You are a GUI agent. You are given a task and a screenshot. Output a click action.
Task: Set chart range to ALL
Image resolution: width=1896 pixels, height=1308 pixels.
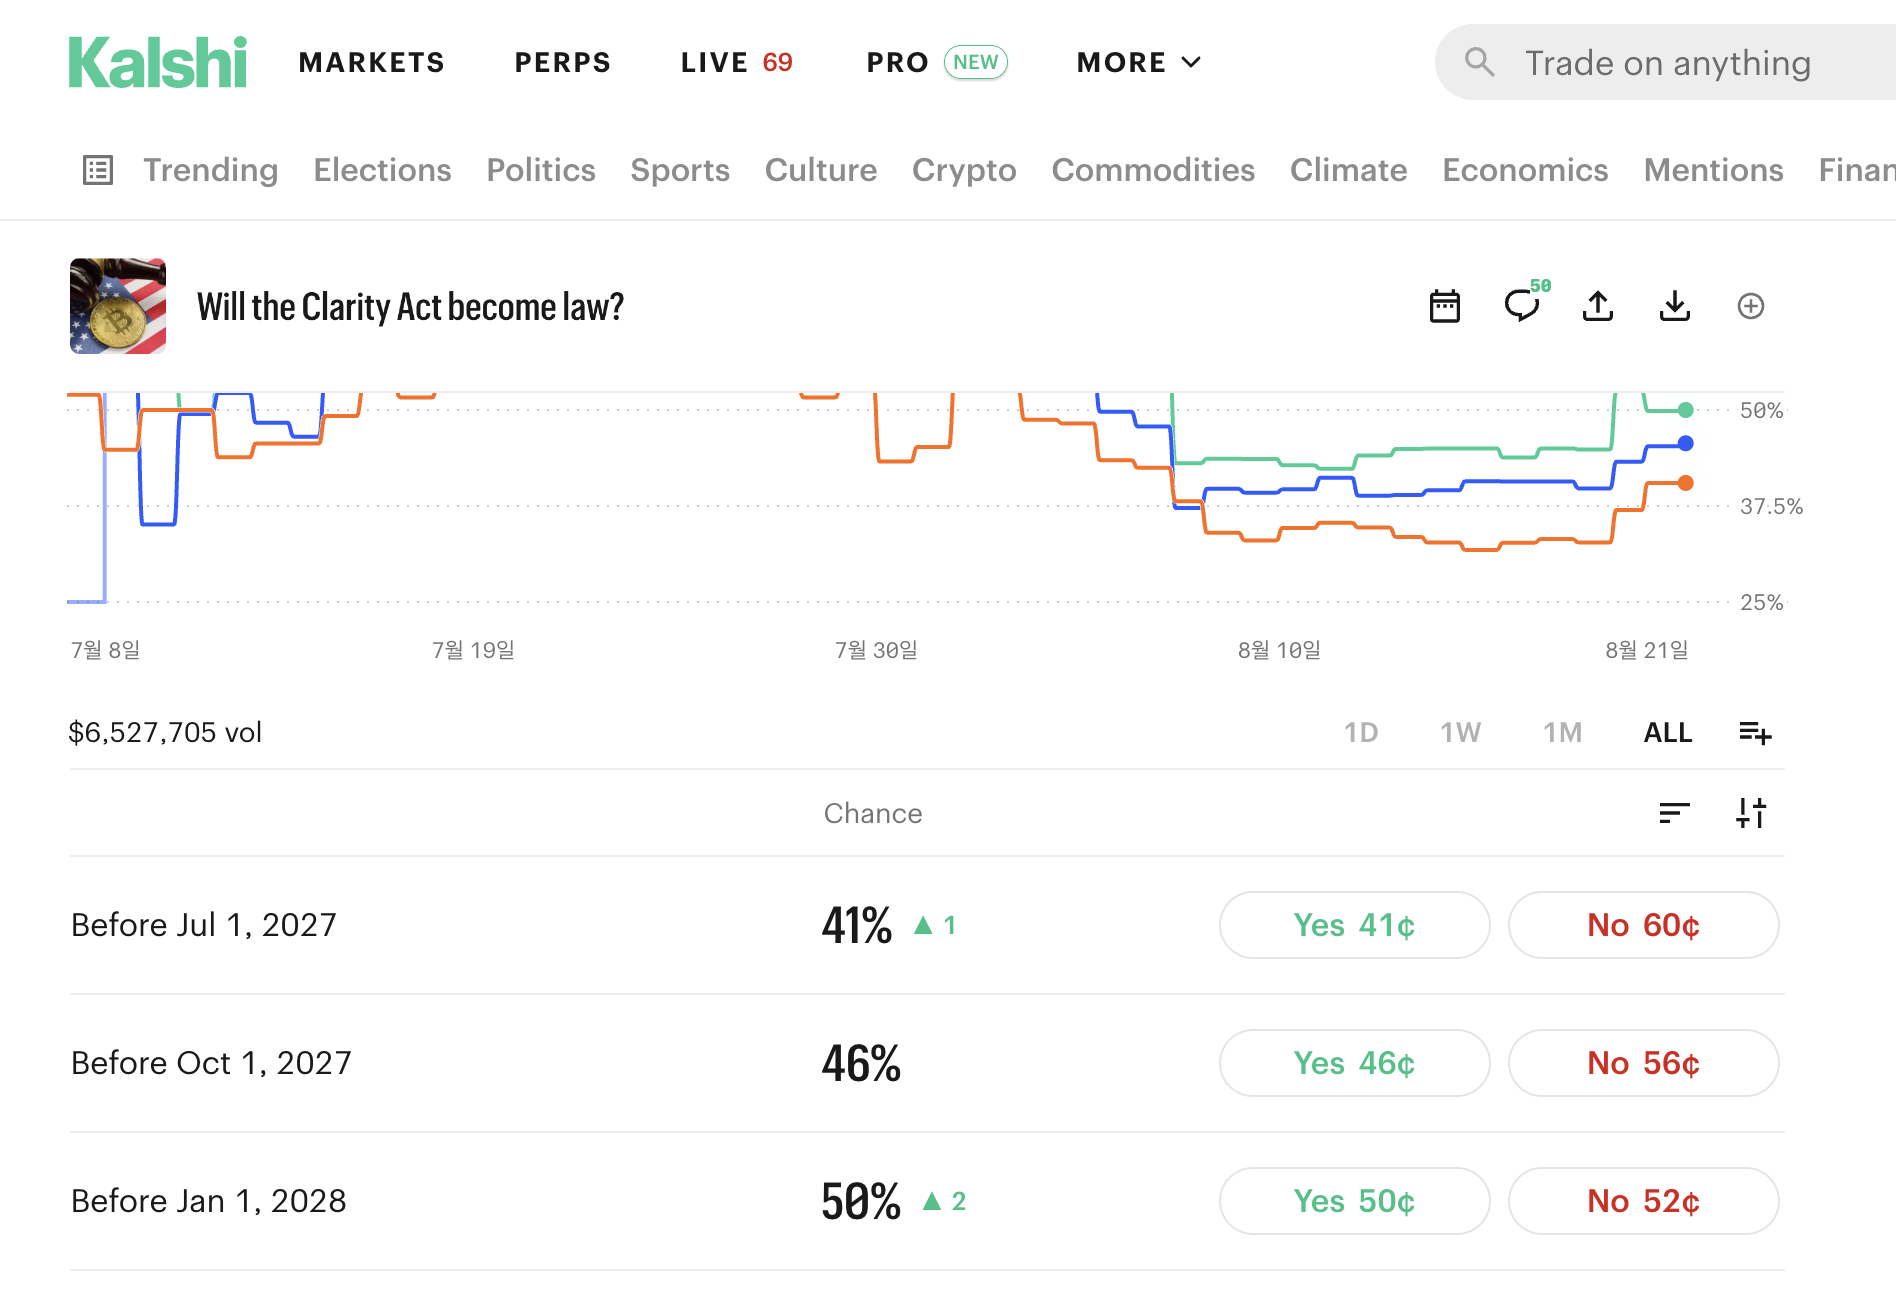click(x=1668, y=733)
